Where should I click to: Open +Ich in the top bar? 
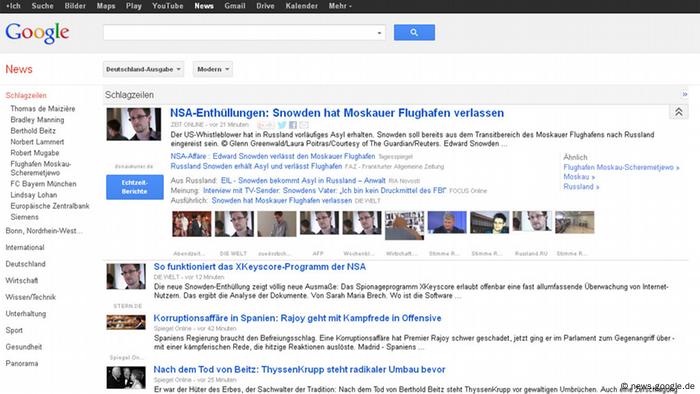point(13,6)
